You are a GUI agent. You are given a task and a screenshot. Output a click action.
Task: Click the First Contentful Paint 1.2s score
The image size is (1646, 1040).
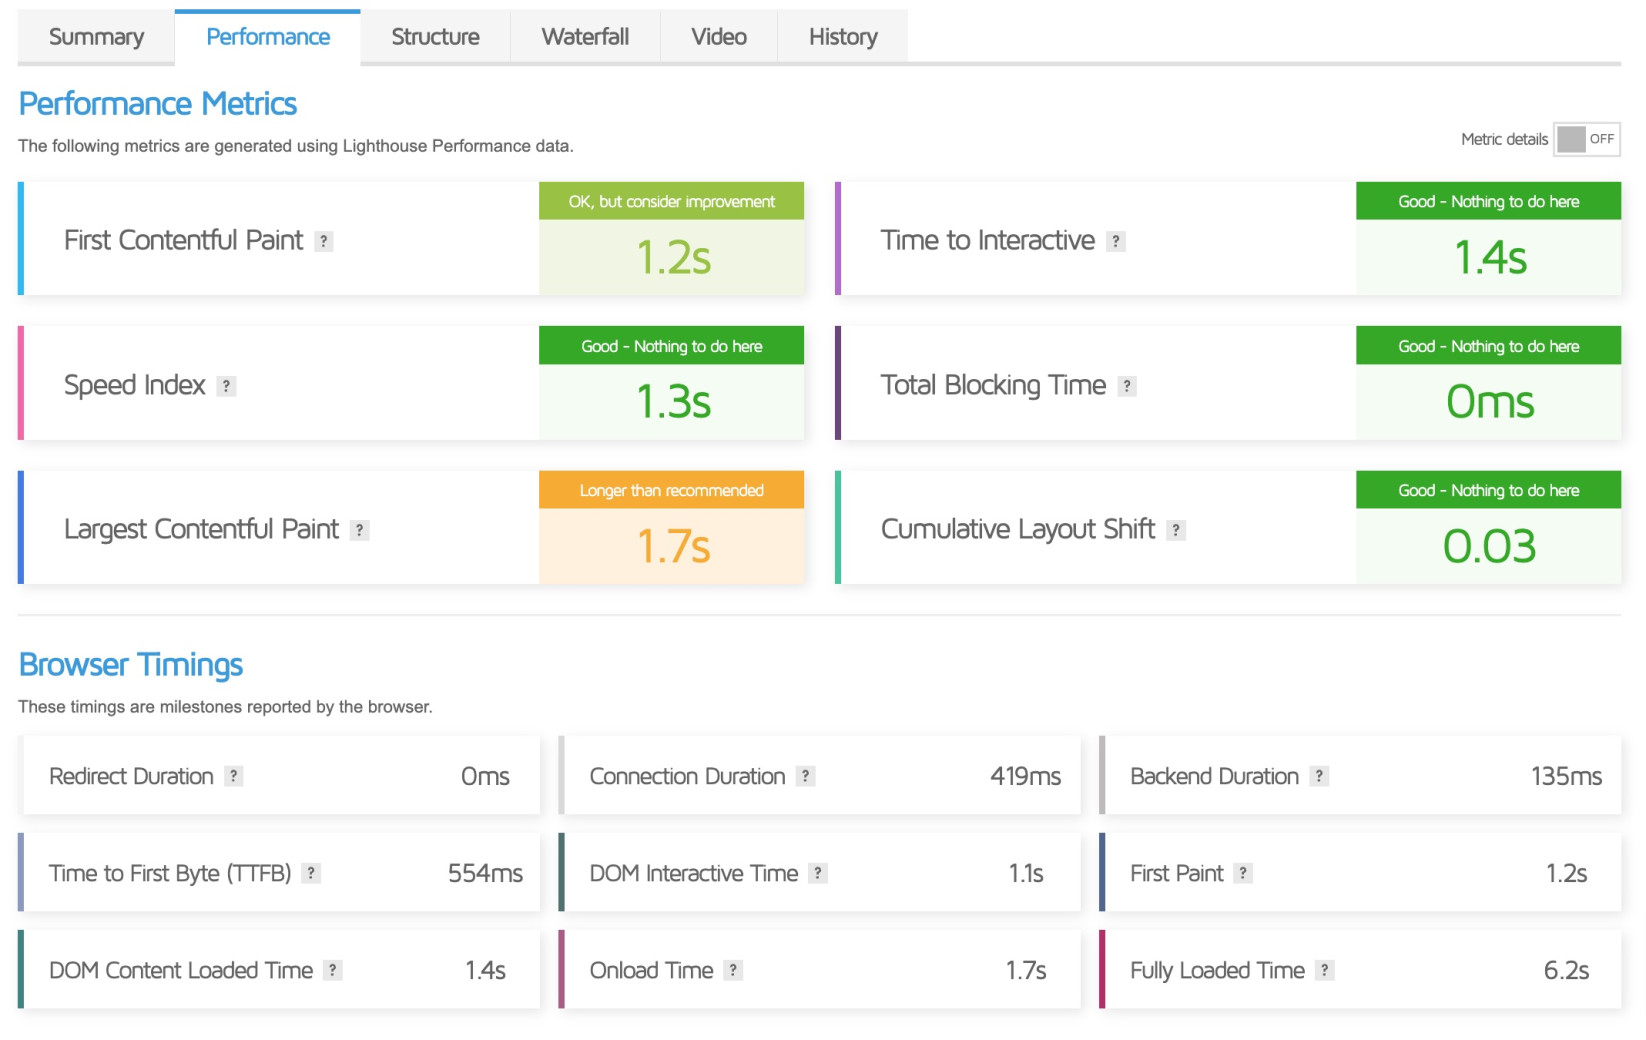click(x=673, y=258)
